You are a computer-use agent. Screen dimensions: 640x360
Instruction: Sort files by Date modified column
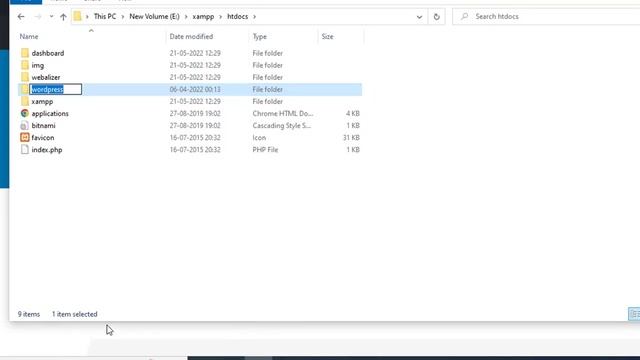click(191, 36)
